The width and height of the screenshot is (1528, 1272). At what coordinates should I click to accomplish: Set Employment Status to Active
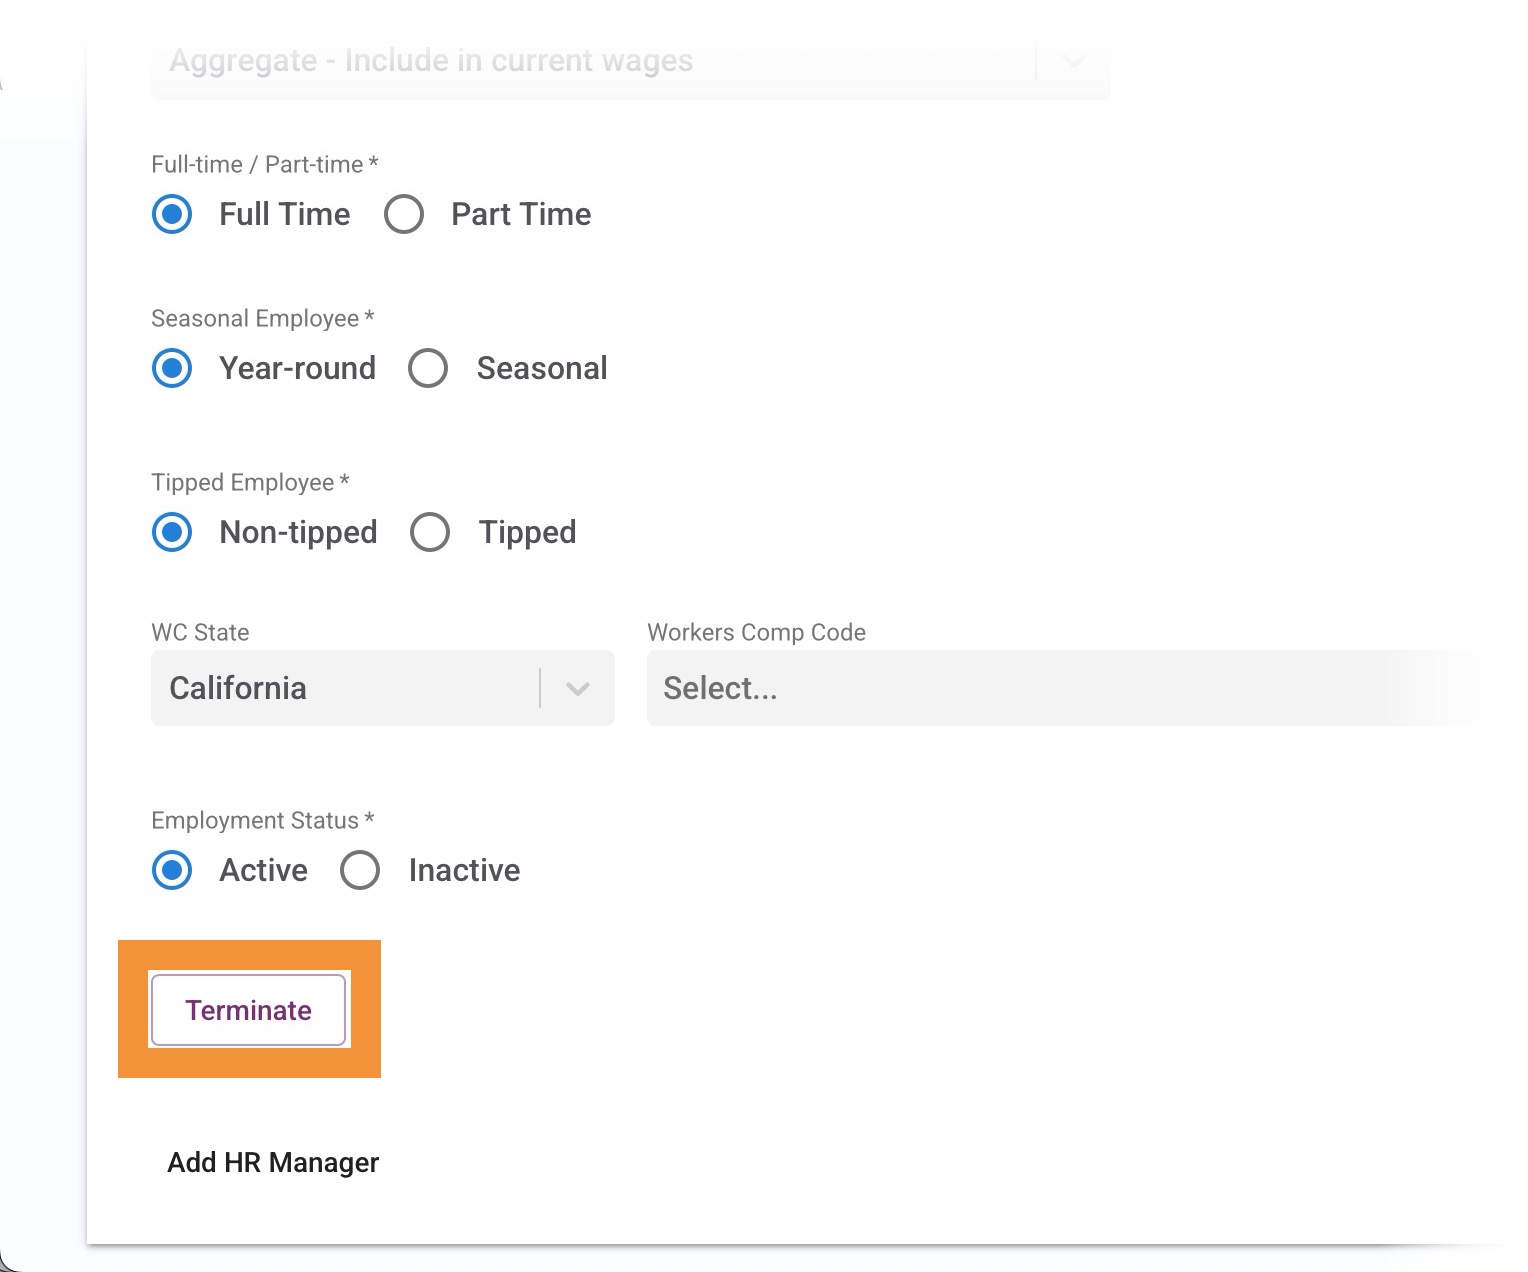[172, 871]
